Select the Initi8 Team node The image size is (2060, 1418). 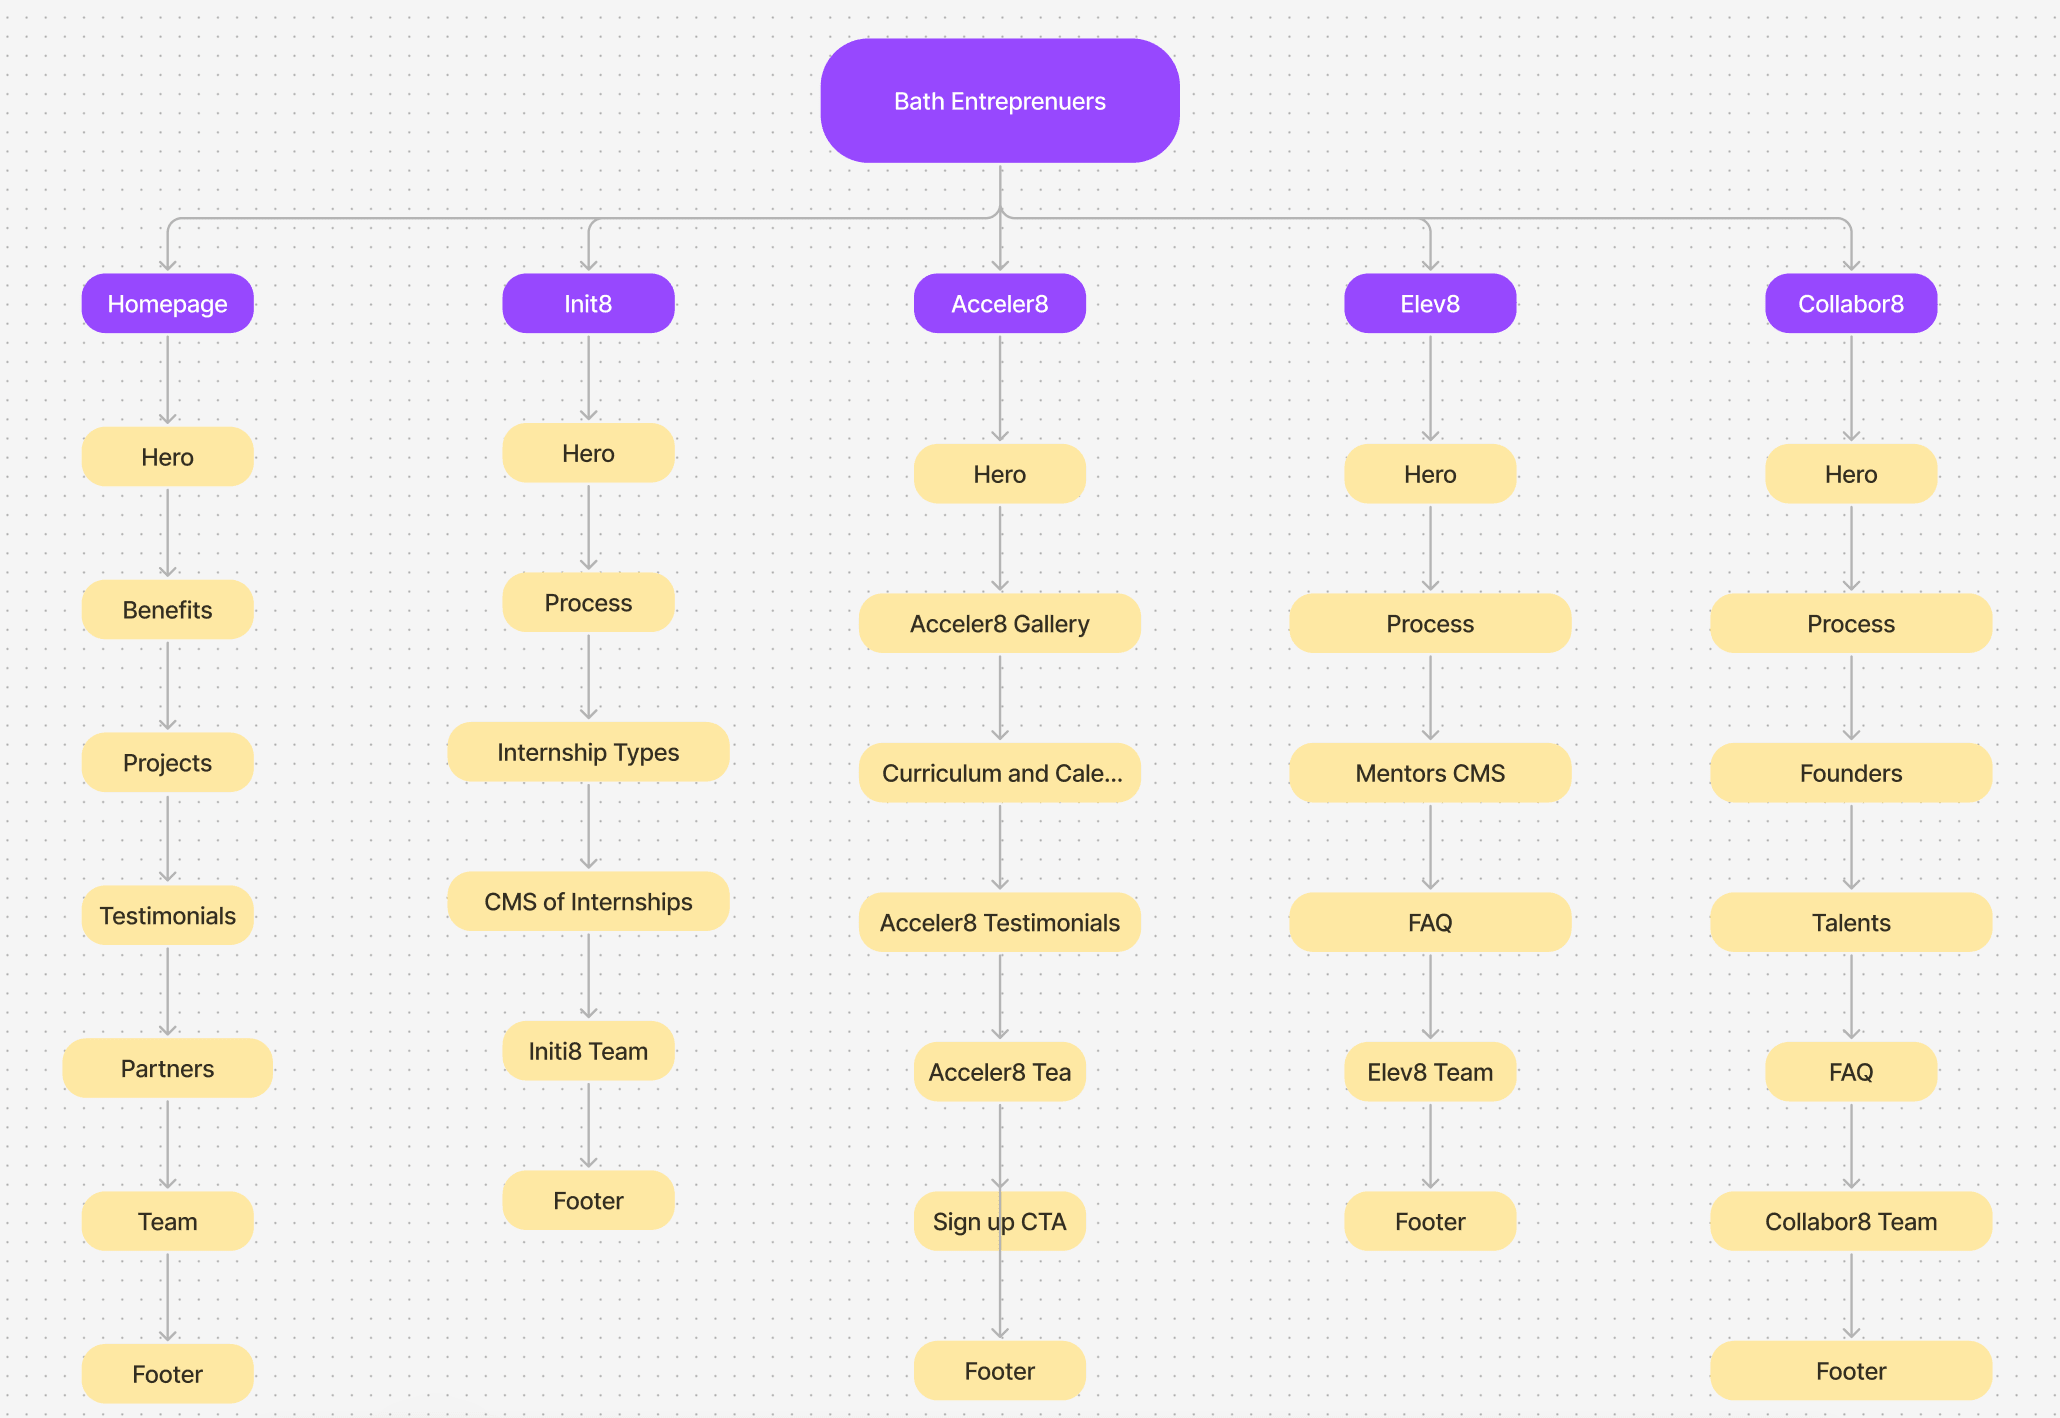[x=588, y=1051]
